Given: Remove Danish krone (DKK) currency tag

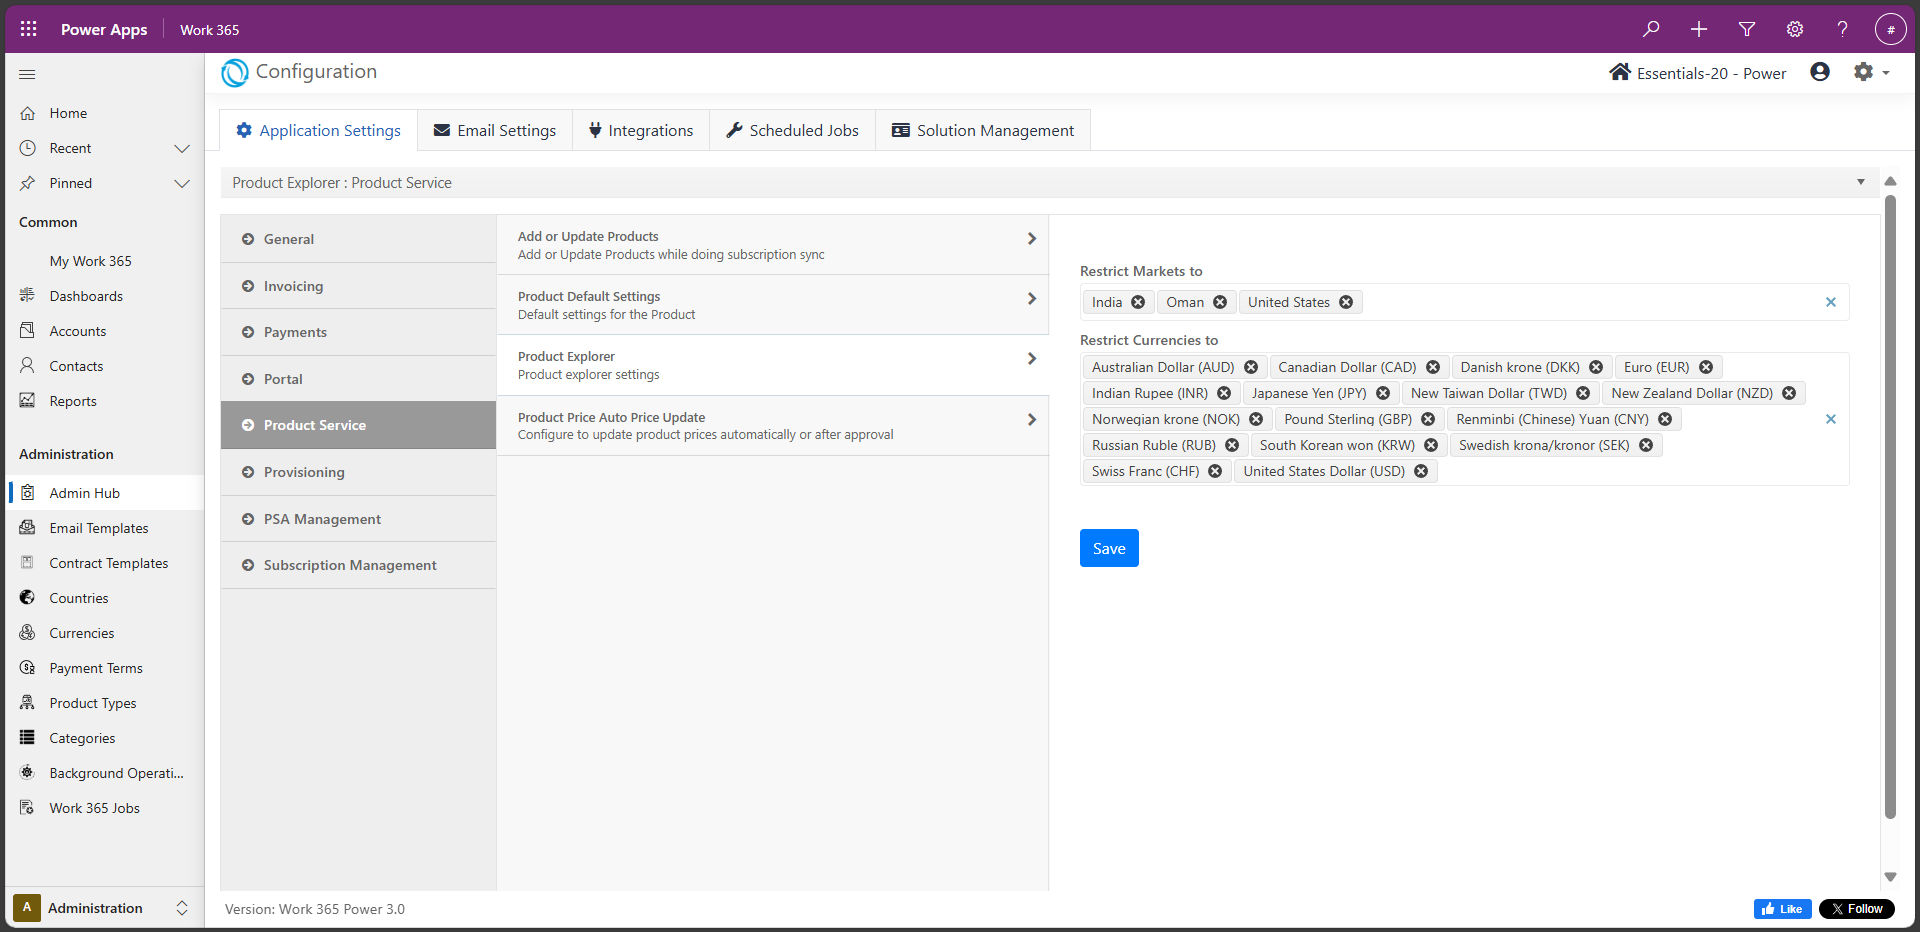Looking at the screenshot, I should 1596,367.
